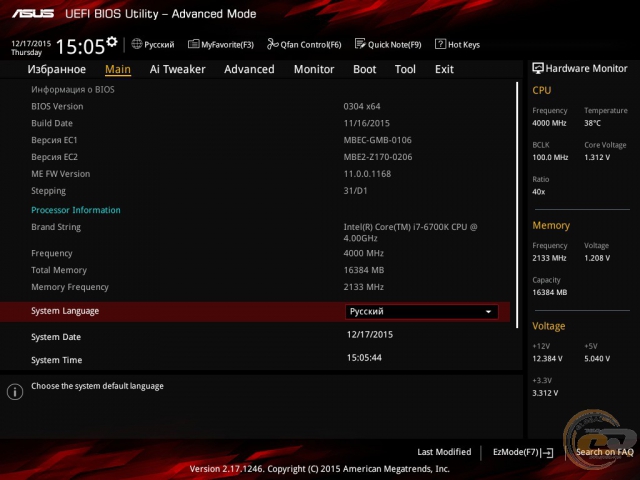
Task: Click value 0304 x64
Action: tap(362, 107)
